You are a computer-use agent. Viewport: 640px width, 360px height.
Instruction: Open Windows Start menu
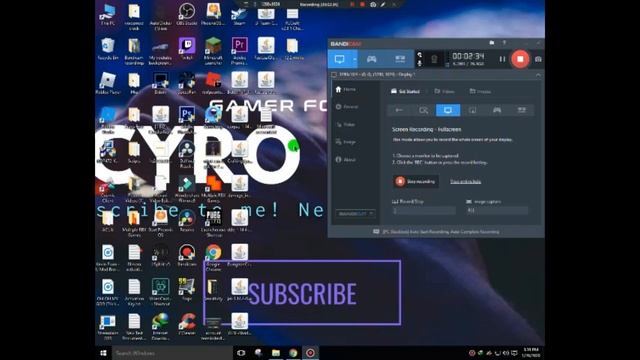pos(103,353)
